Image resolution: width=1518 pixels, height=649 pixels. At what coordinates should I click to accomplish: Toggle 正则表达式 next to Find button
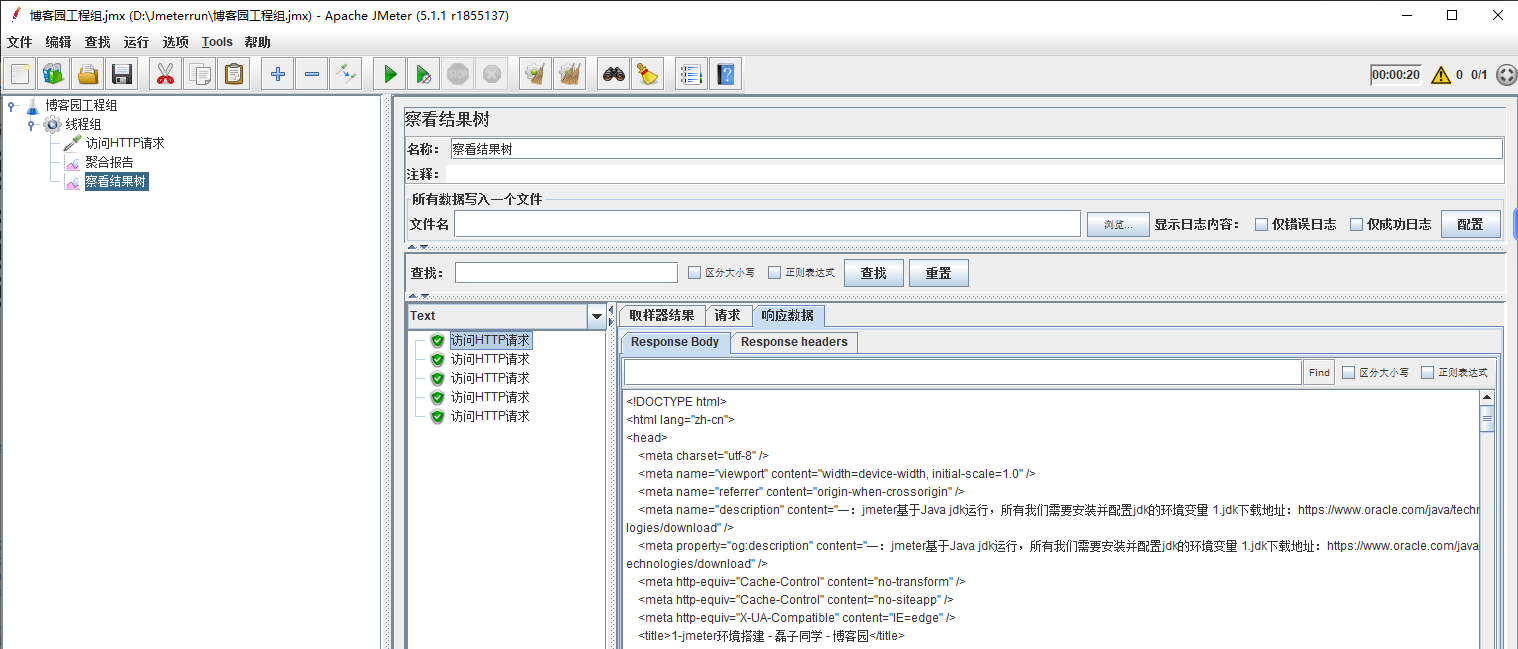[x=1428, y=372]
